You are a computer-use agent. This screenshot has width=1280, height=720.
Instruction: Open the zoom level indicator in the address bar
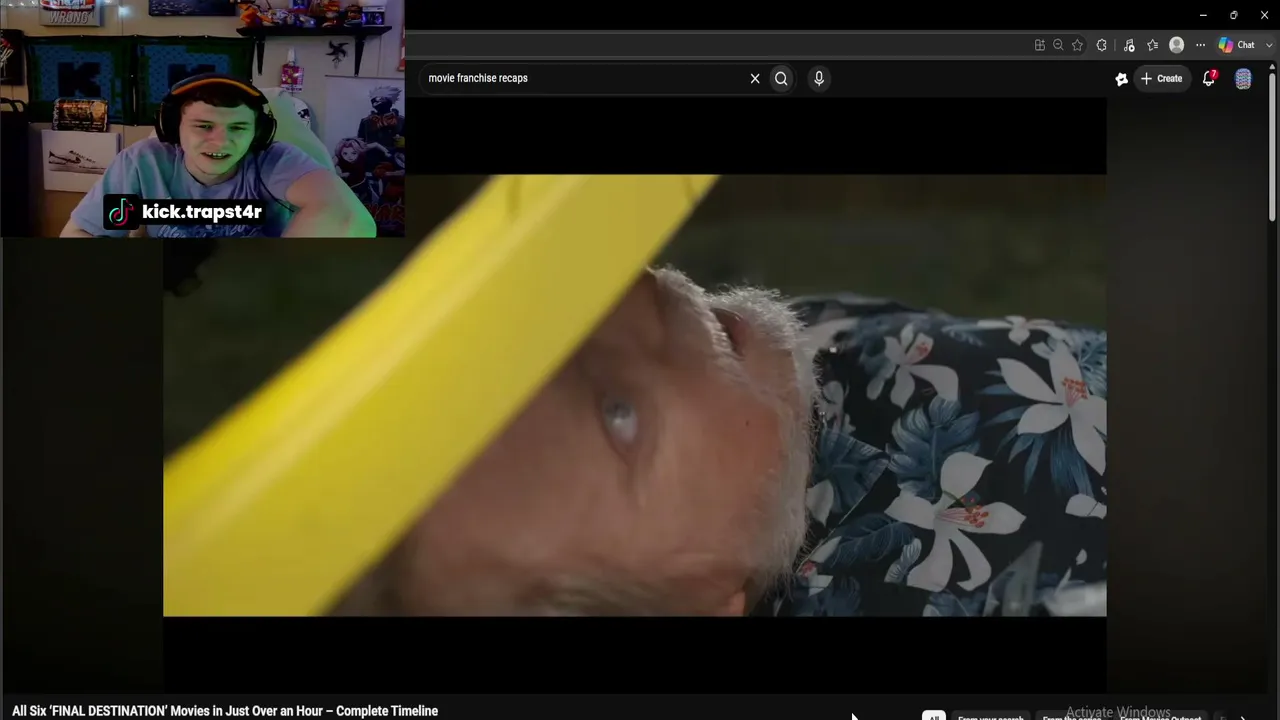click(x=1058, y=45)
